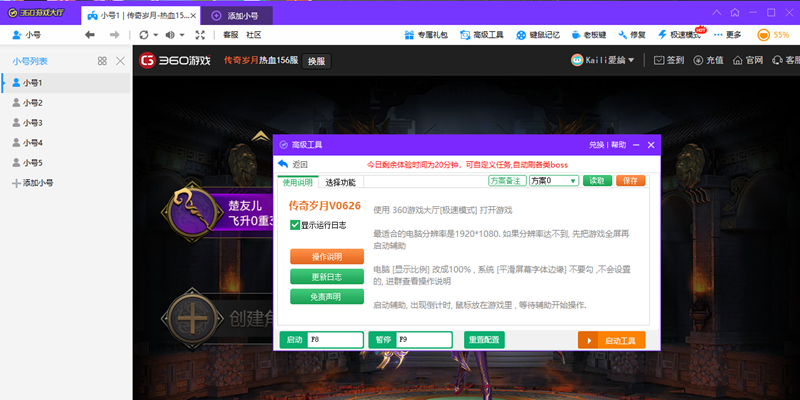Open the refresh options dropdown arrow

(156, 35)
